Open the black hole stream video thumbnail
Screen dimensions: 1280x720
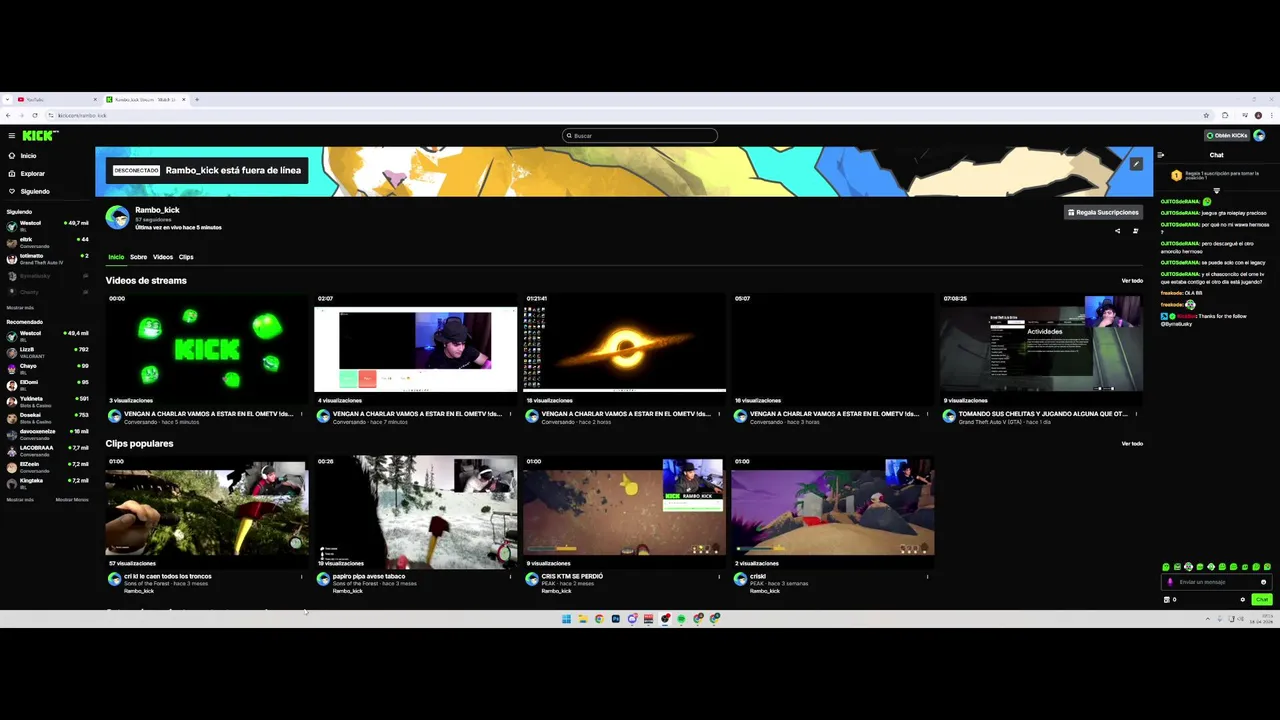point(624,349)
